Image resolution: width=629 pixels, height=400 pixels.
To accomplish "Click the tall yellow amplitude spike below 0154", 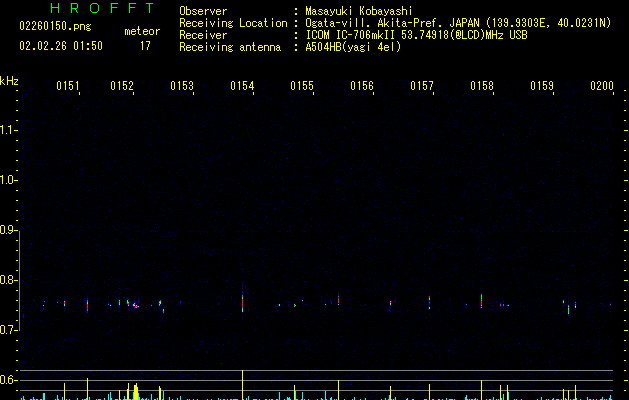I will pyautogui.click(x=242, y=385).
